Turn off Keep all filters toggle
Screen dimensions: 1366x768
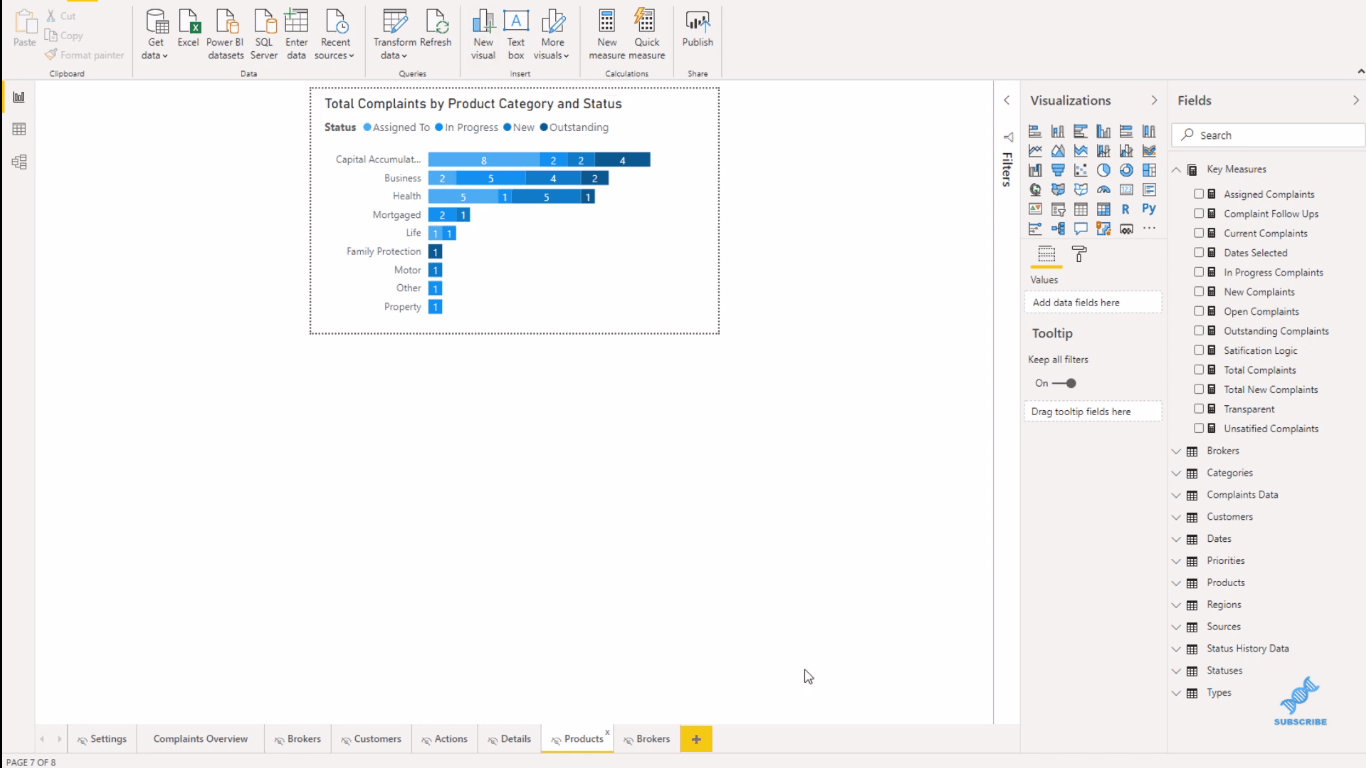(1065, 383)
